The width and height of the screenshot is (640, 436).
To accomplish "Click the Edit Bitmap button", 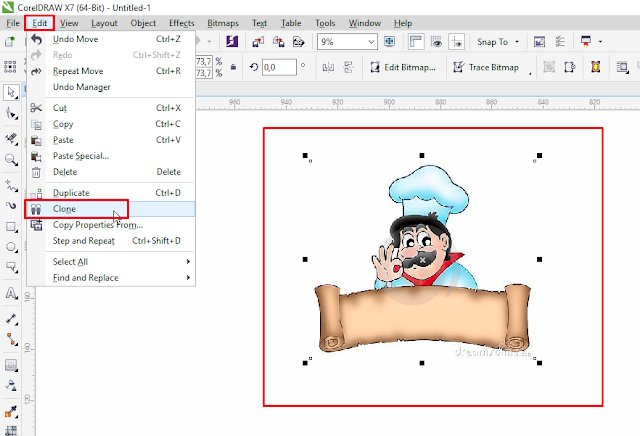I will point(403,67).
